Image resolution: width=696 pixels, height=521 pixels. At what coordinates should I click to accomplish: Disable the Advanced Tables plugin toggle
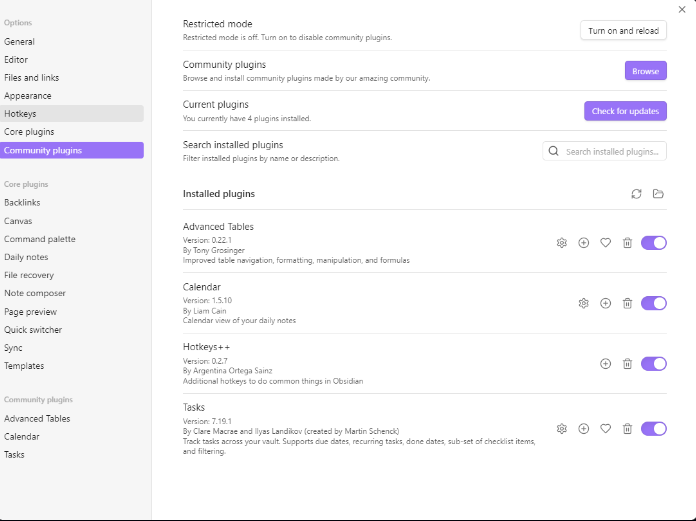pos(653,243)
